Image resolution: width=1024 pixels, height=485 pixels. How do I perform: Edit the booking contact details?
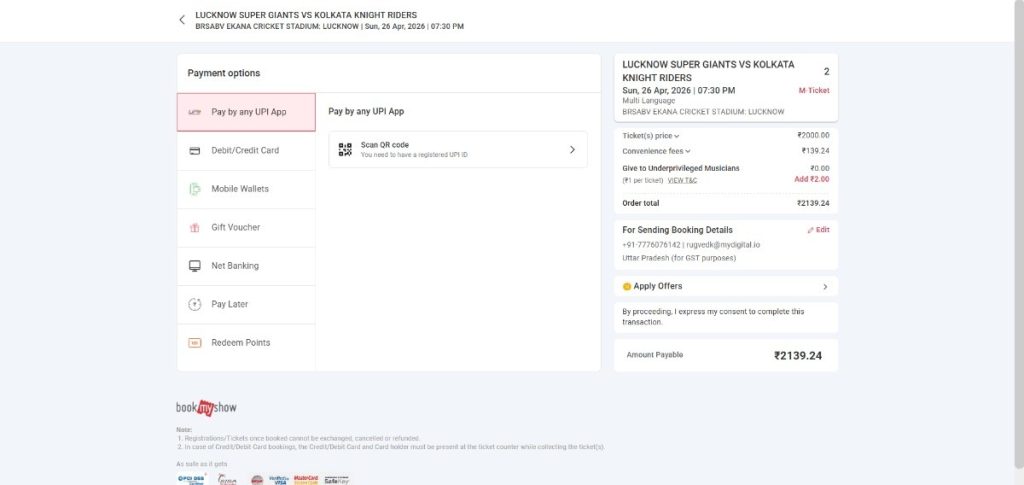(x=818, y=230)
